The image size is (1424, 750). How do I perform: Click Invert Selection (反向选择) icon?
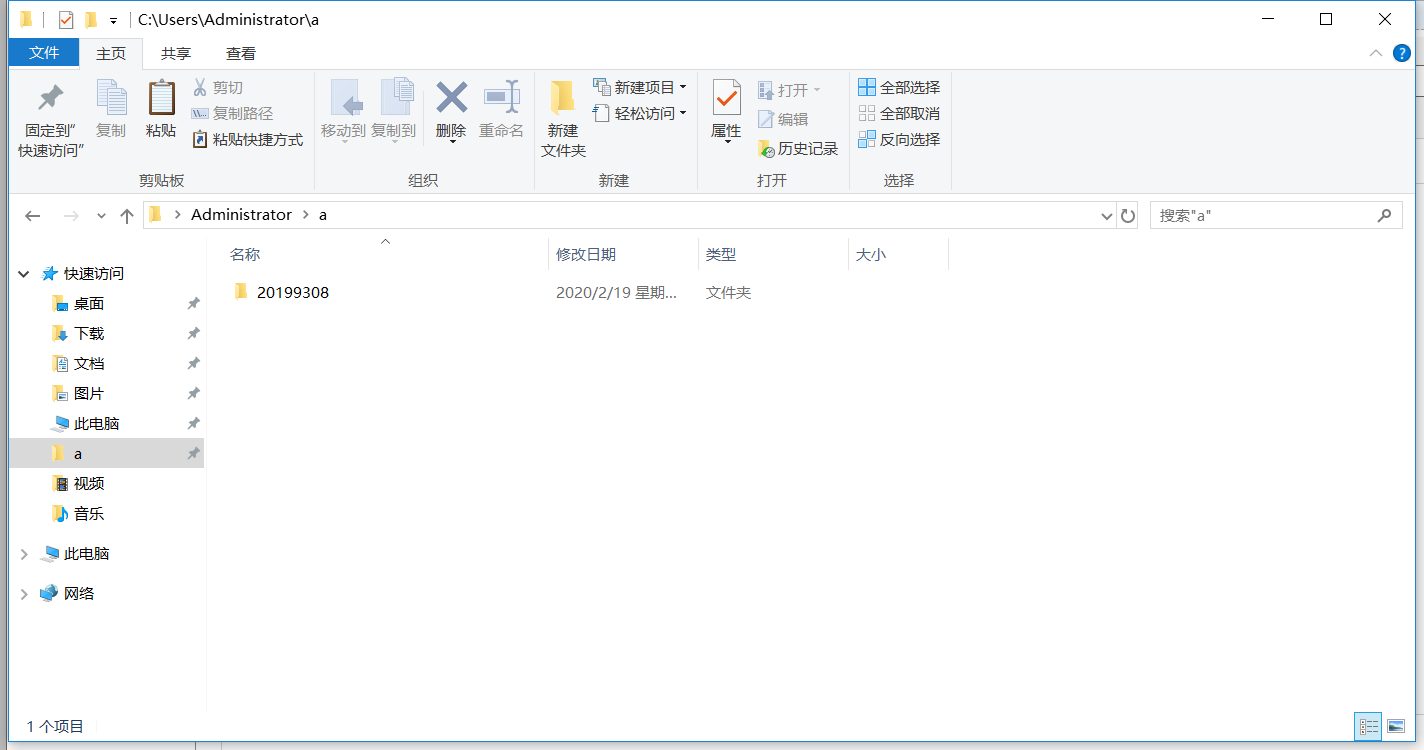(x=867, y=140)
